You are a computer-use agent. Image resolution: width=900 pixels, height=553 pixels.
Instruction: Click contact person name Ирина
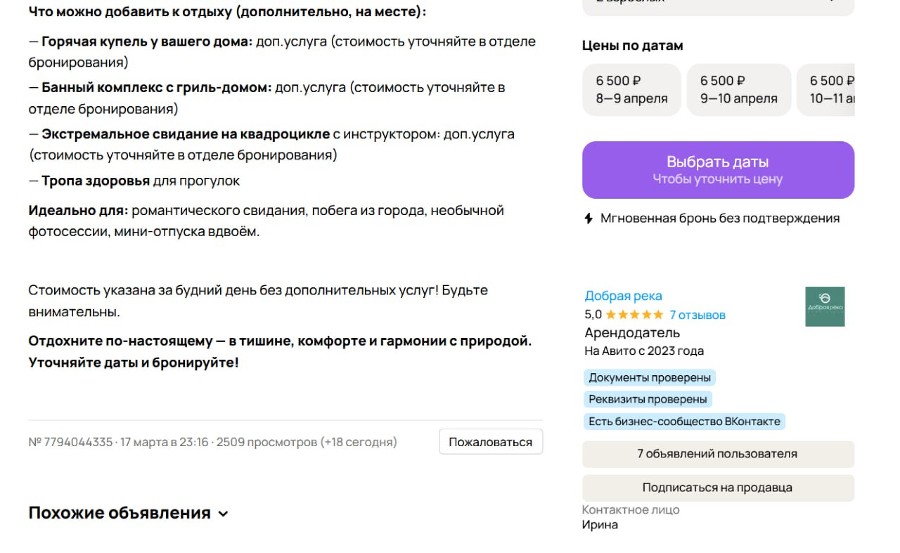pos(600,525)
